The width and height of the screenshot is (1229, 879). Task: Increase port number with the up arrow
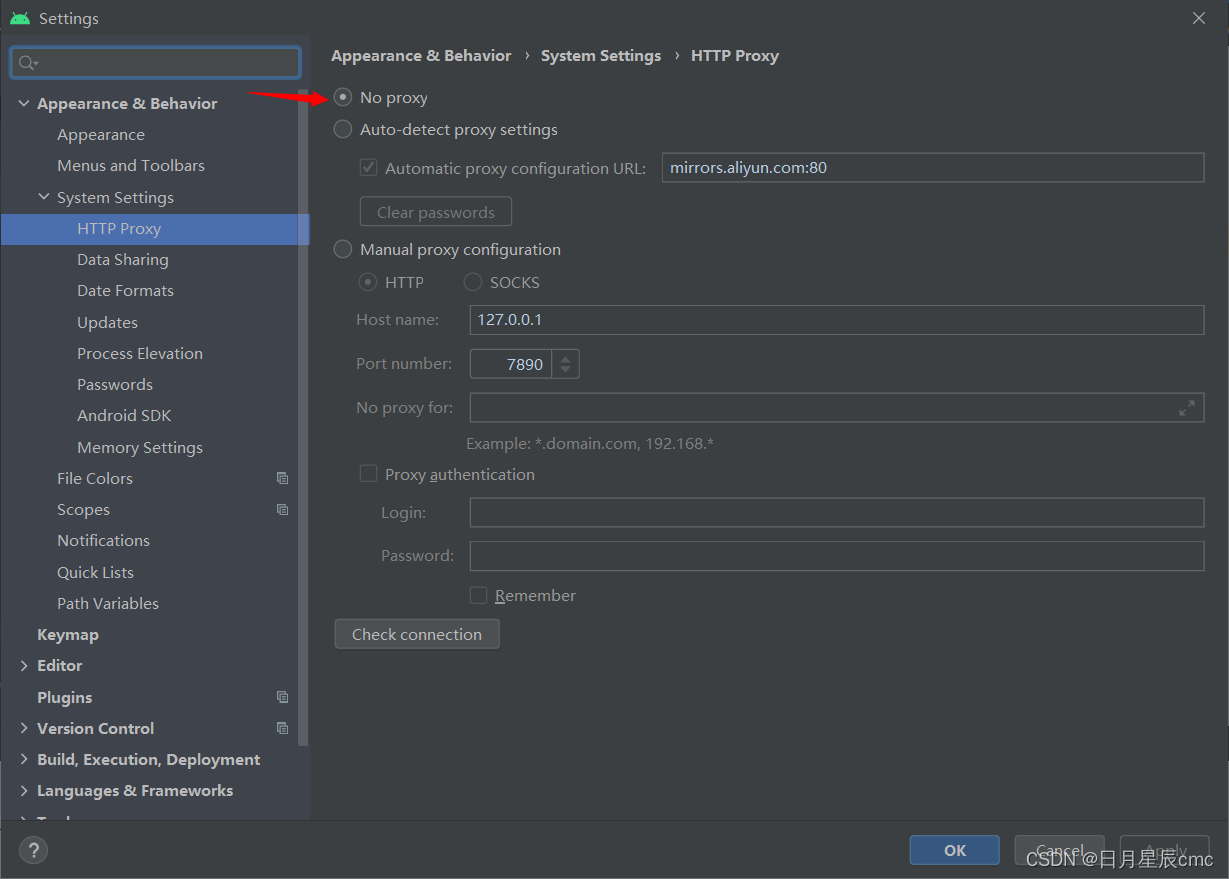[566, 357]
